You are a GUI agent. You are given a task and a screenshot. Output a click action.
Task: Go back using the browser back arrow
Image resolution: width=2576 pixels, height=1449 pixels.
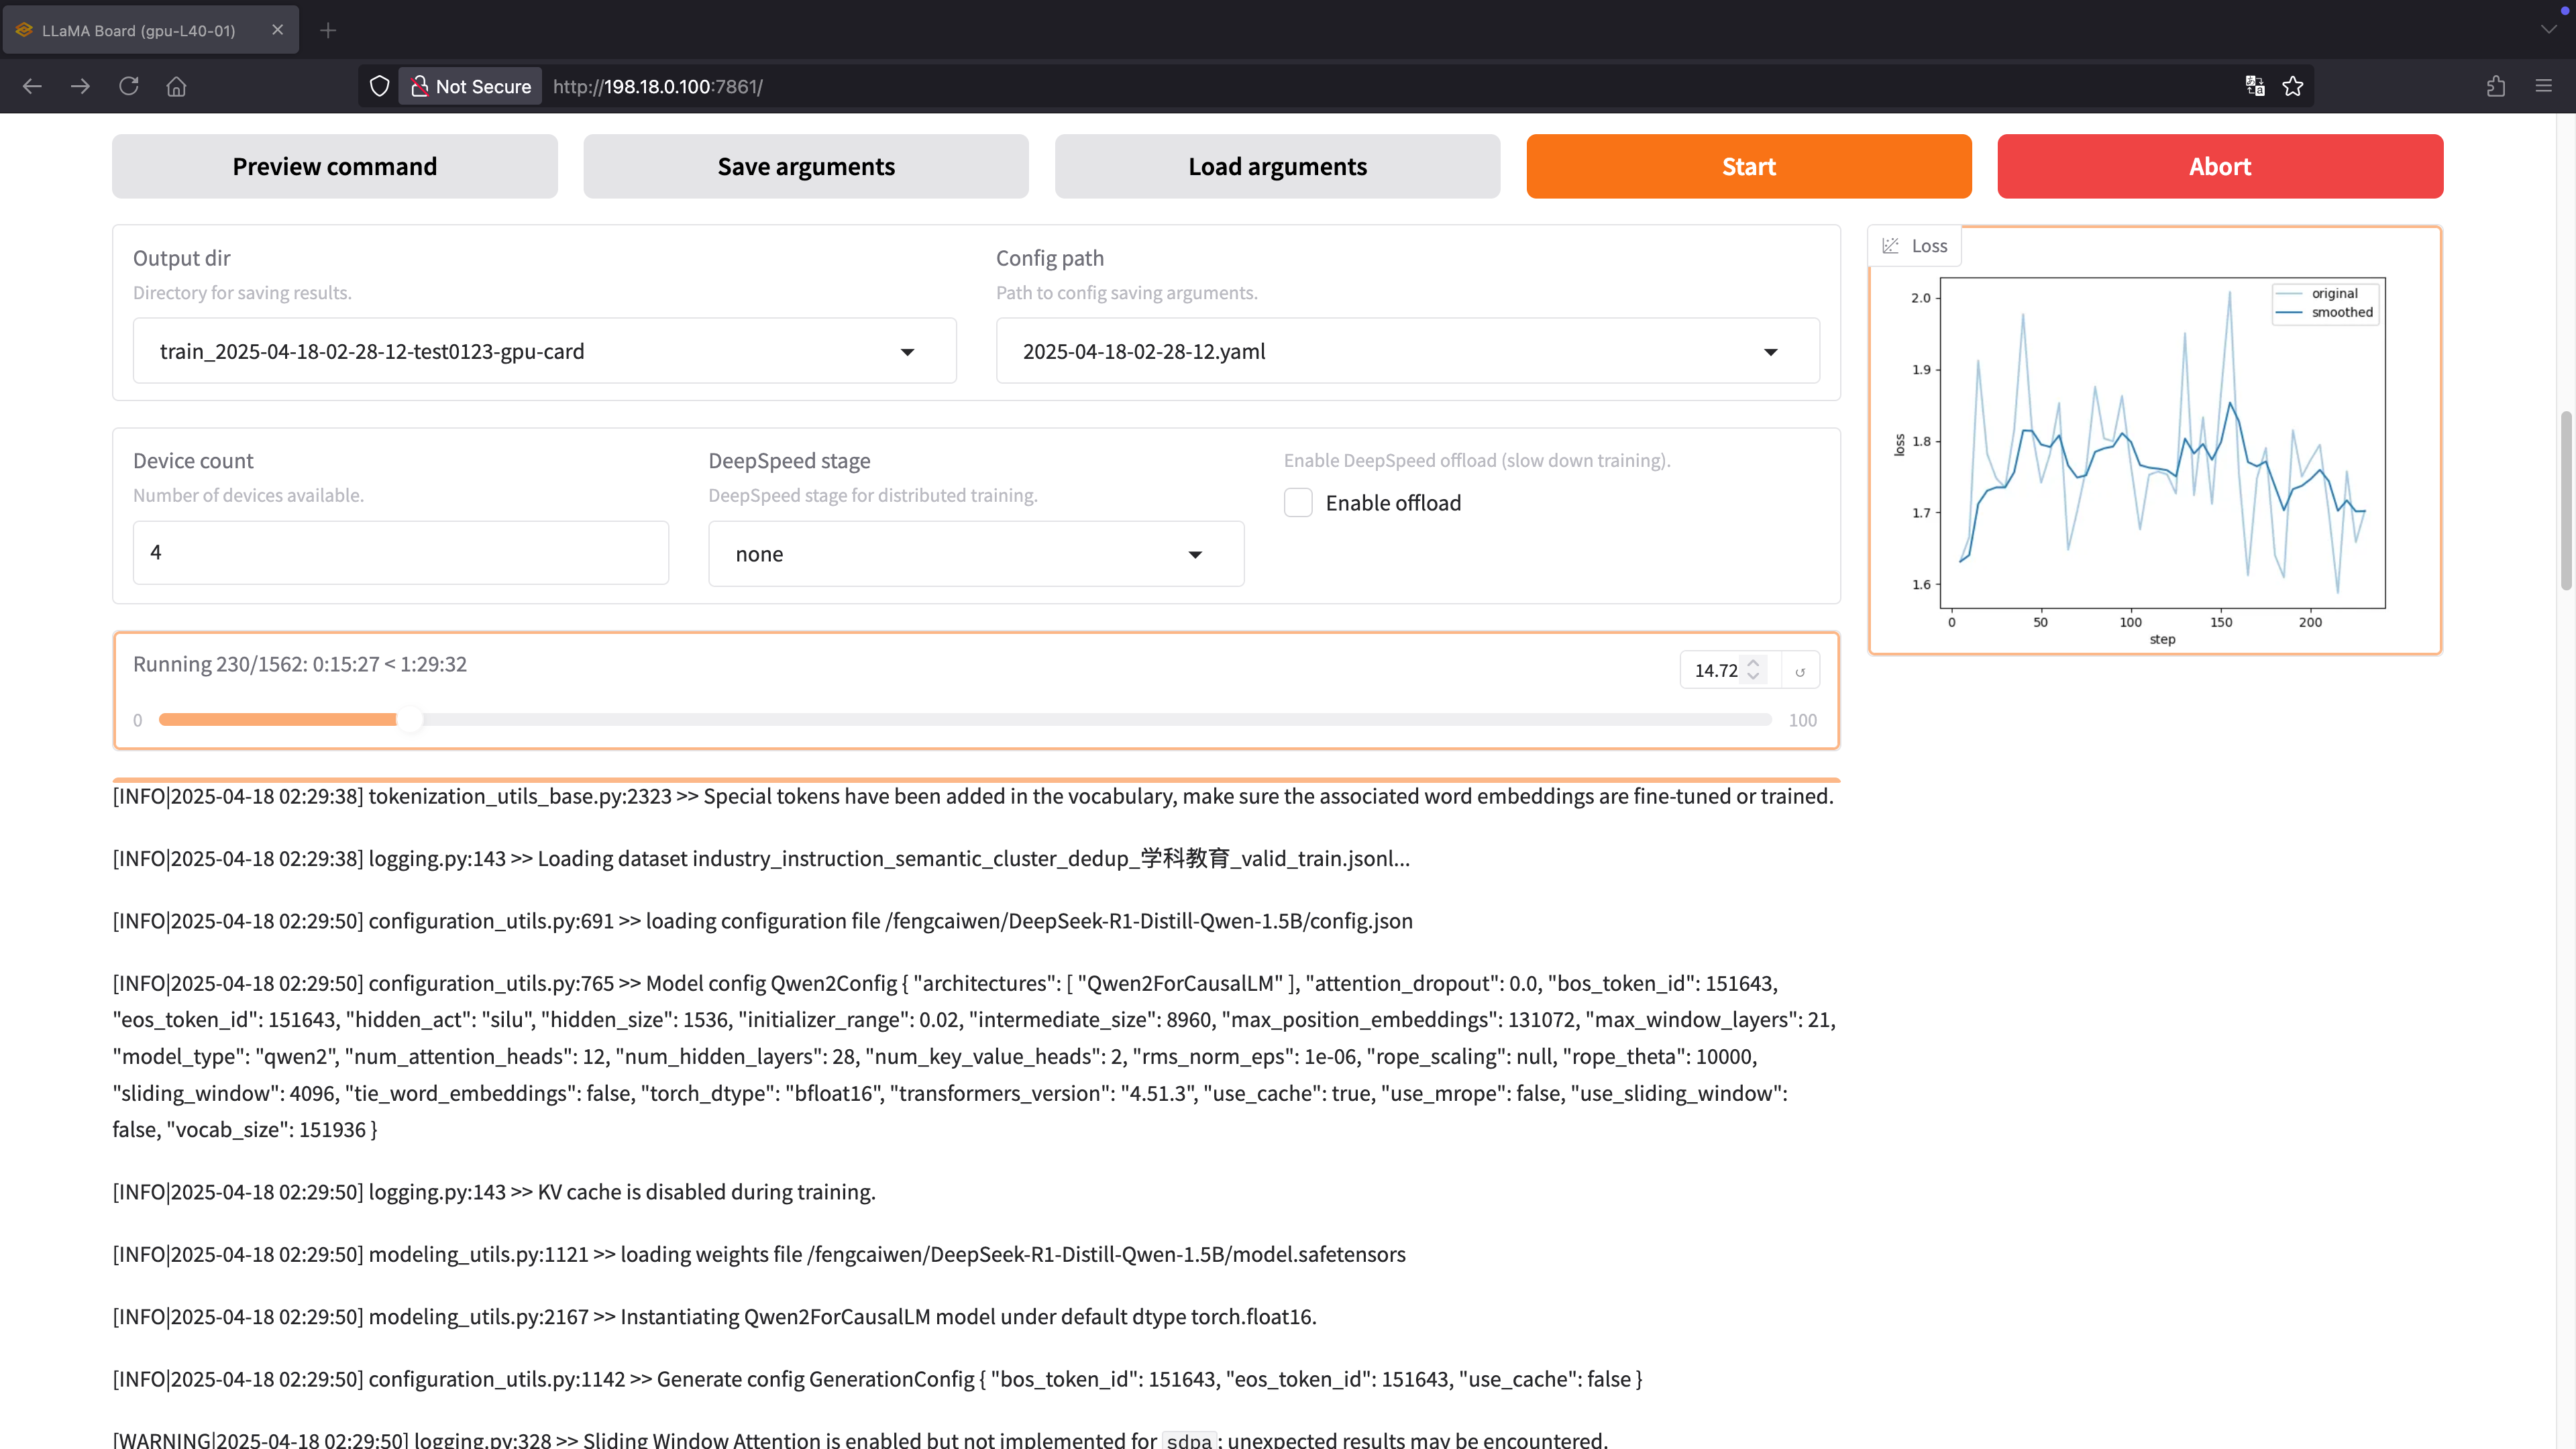(x=32, y=86)
